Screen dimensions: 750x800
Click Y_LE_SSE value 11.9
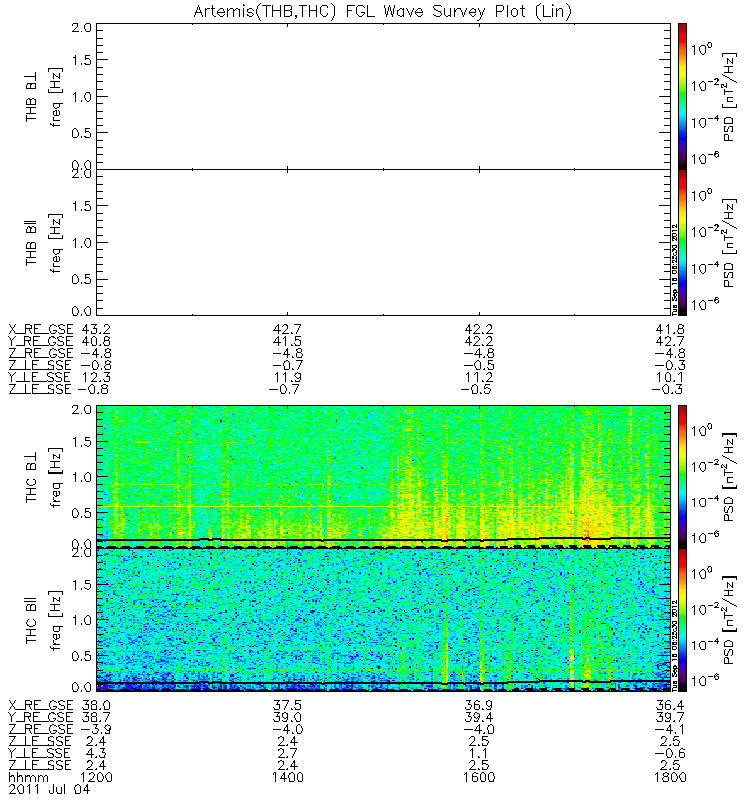click(x=288, y=378)
